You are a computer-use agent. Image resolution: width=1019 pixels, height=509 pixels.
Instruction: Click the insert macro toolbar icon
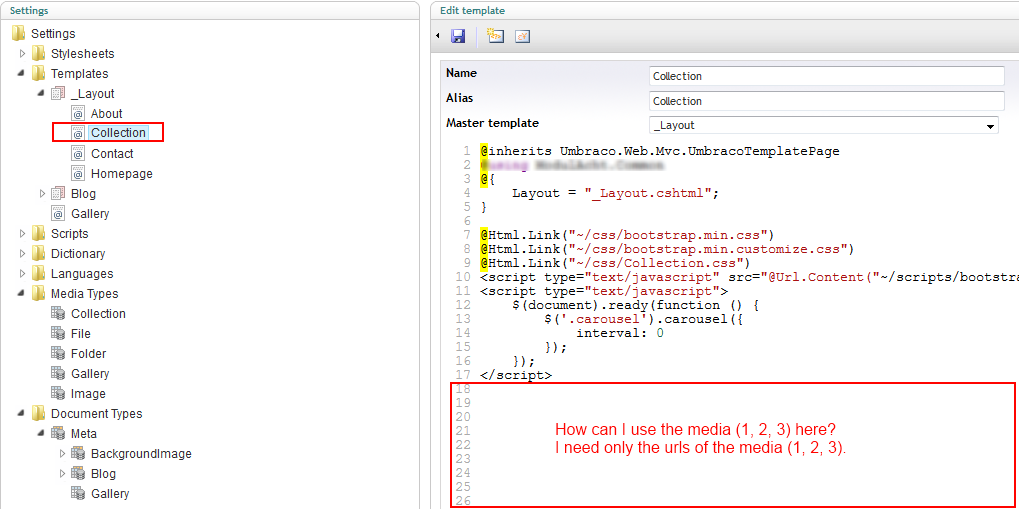(522, 36)
